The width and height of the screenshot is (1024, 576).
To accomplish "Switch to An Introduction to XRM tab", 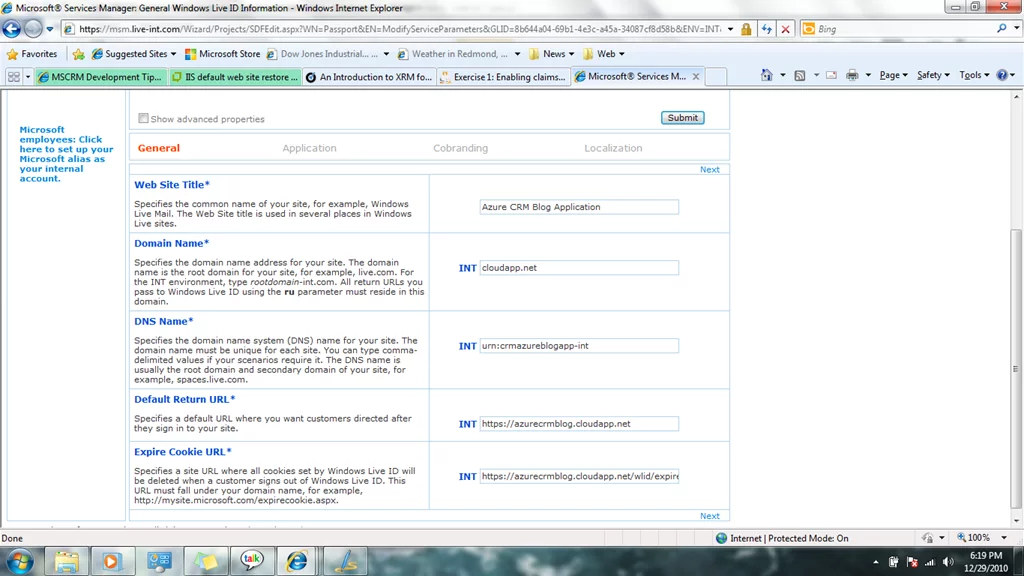I will pyautogui.click(x=369, y=77).
